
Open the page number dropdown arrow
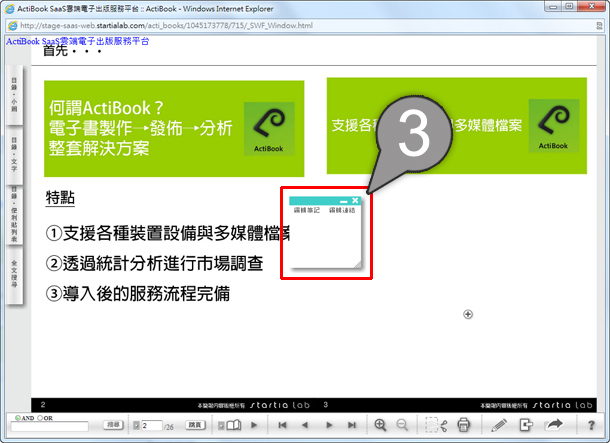[x=136, y=425]
